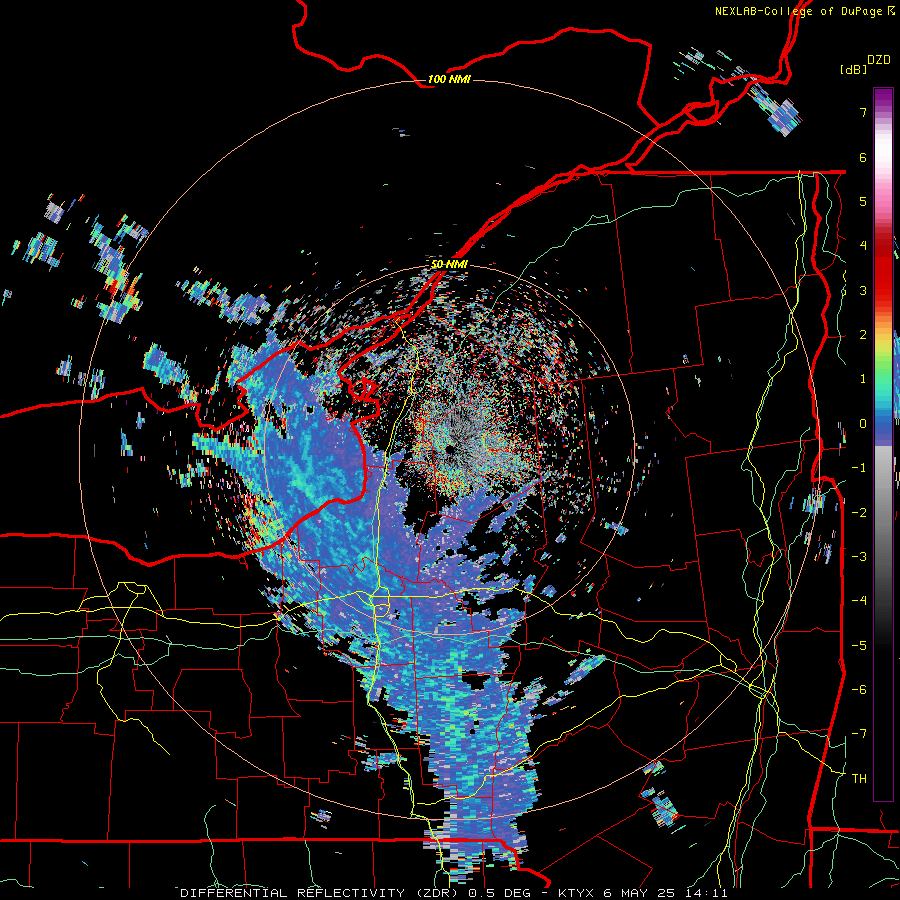Screen dimensions: 900x900
Task: Click the DZD legend title
Action: [x=879, y=60]
